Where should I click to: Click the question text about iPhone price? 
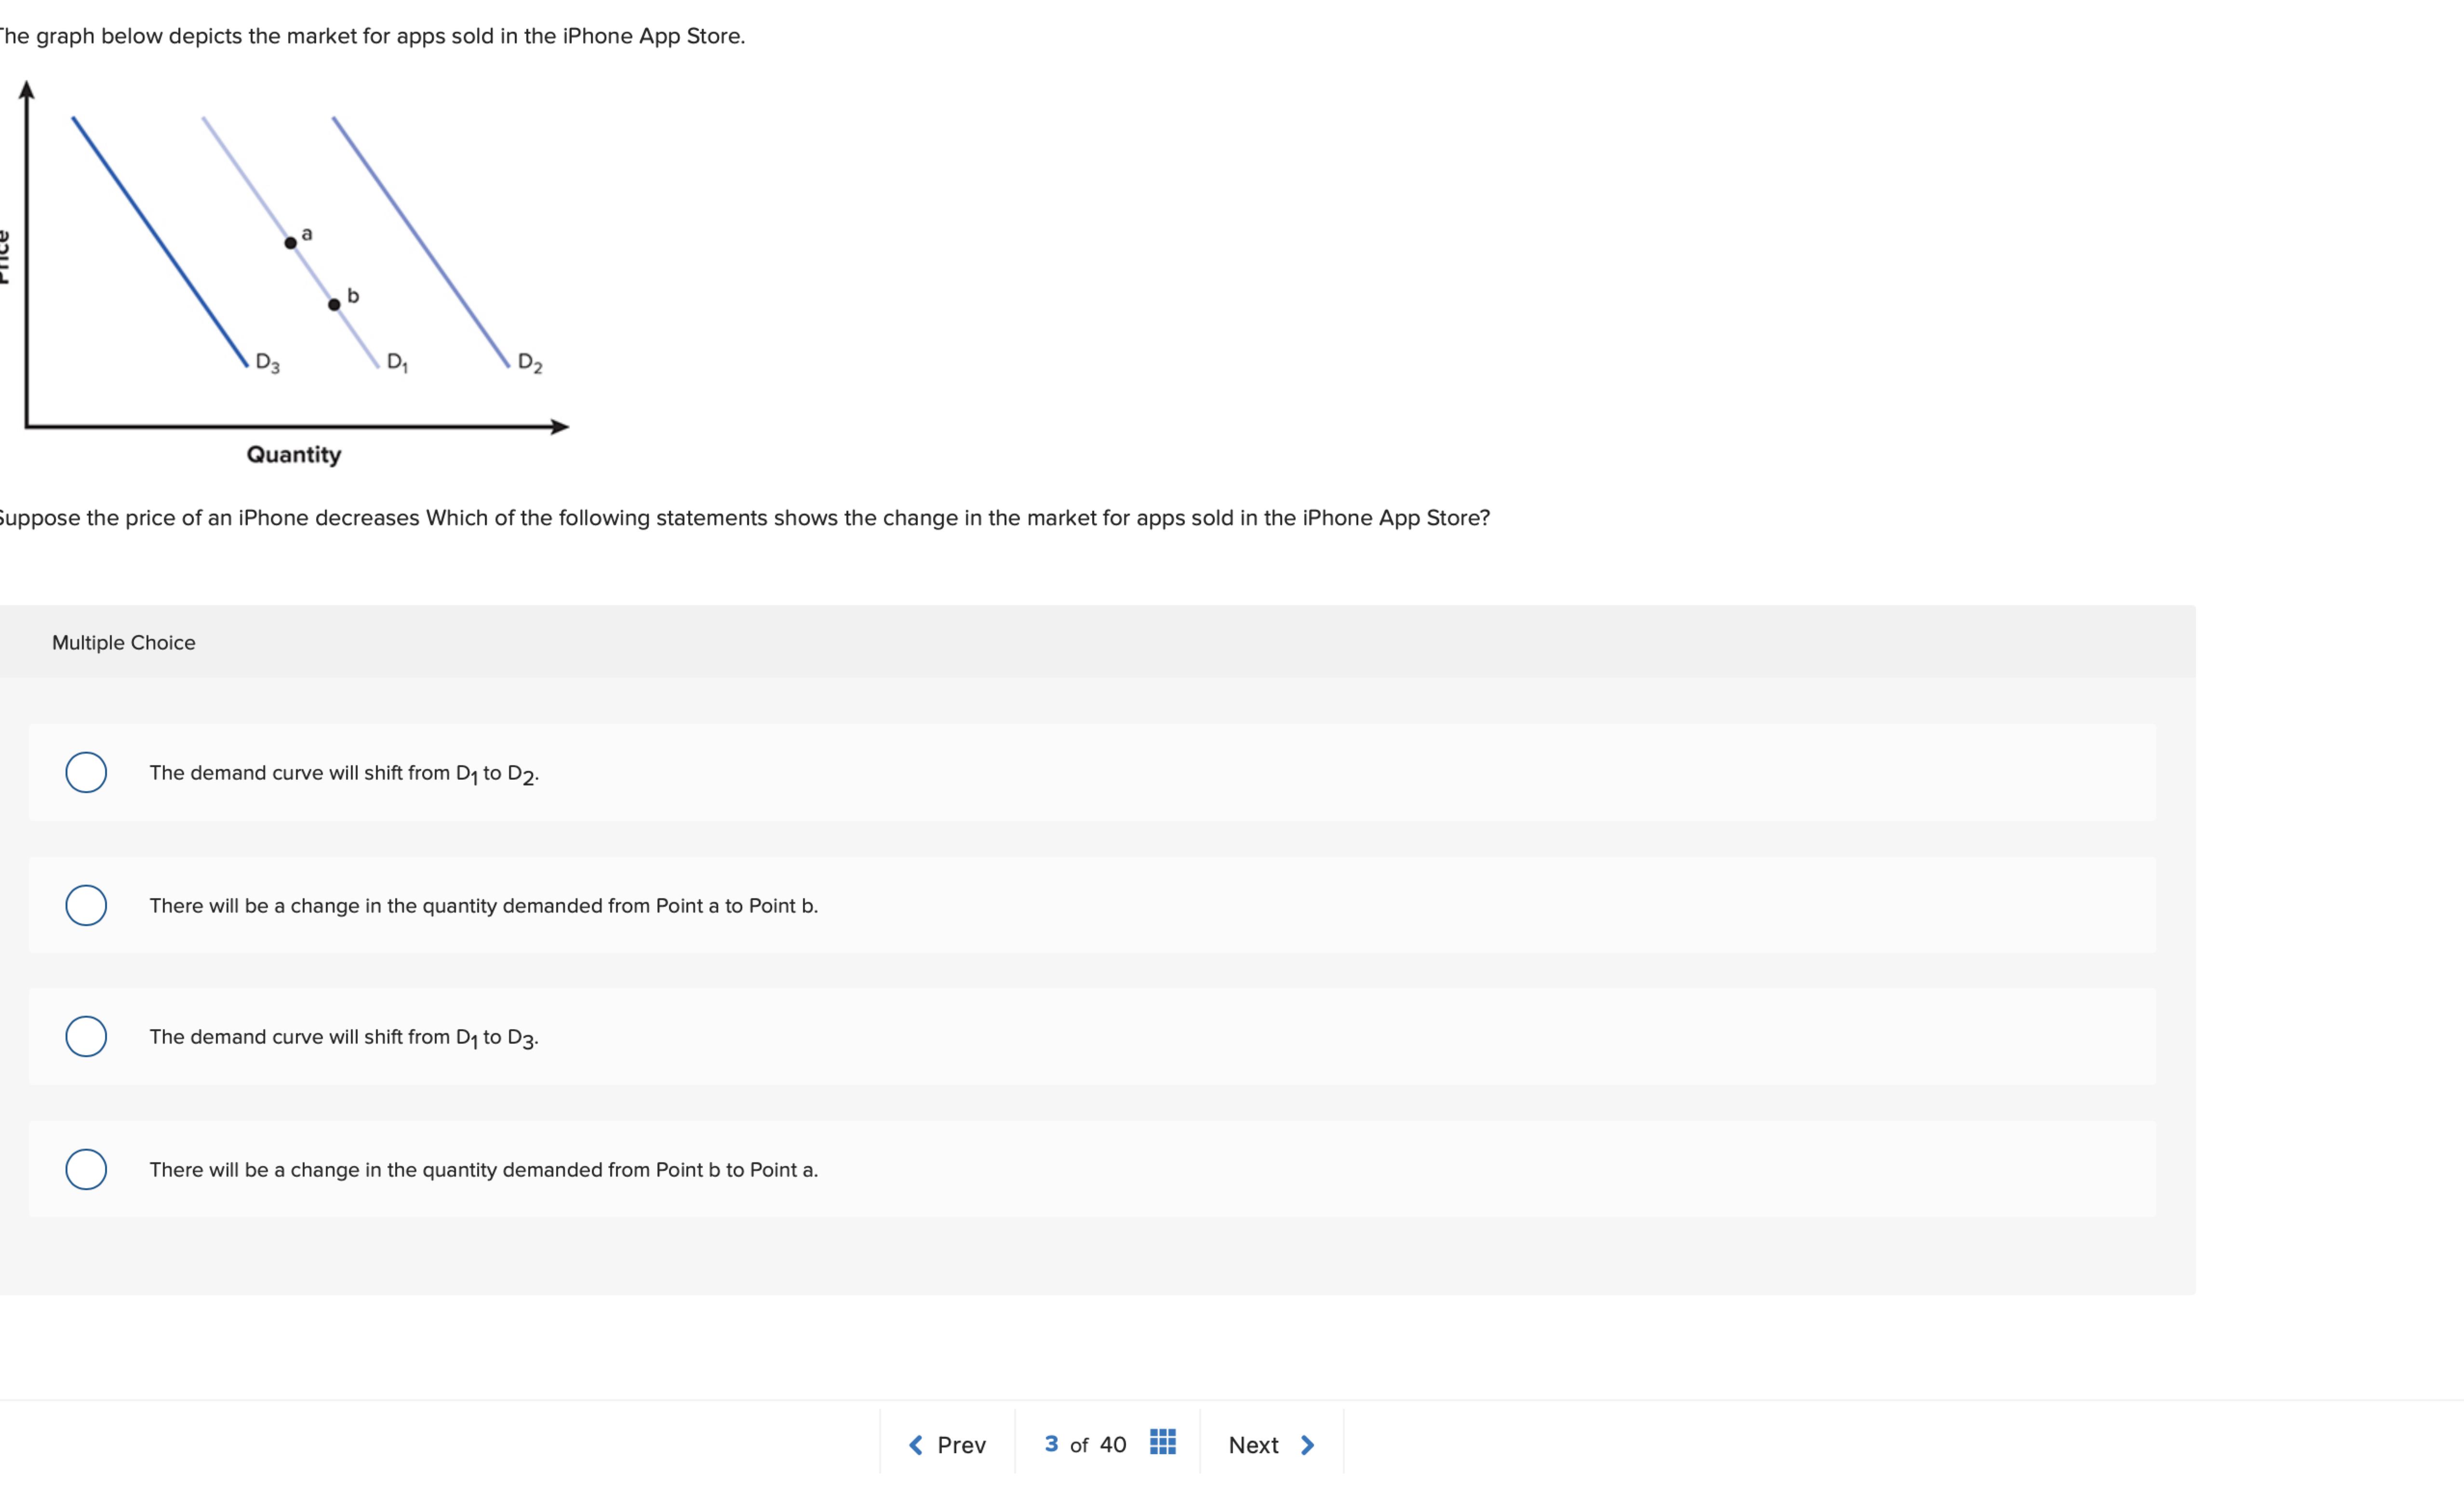coord(744,518)
